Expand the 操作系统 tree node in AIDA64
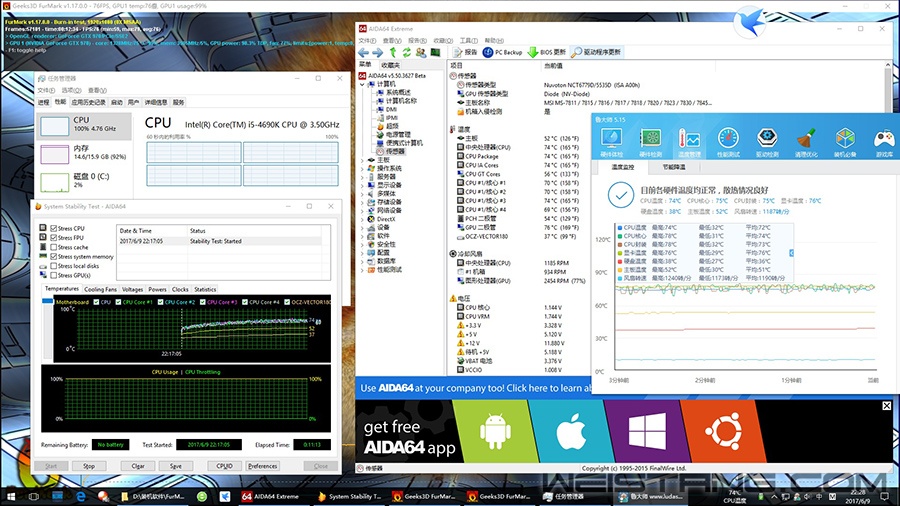 coord(362,169)
